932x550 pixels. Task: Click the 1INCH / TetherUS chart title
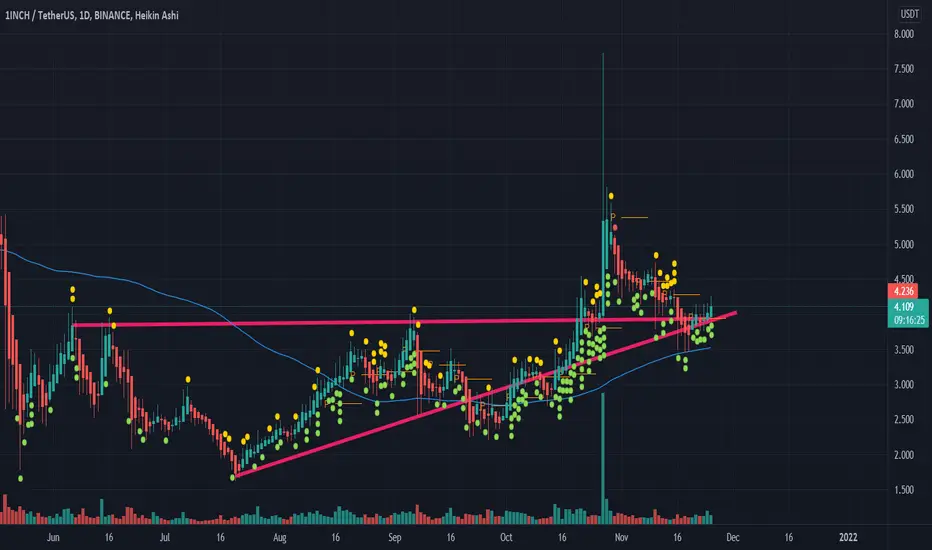point(92,15)
